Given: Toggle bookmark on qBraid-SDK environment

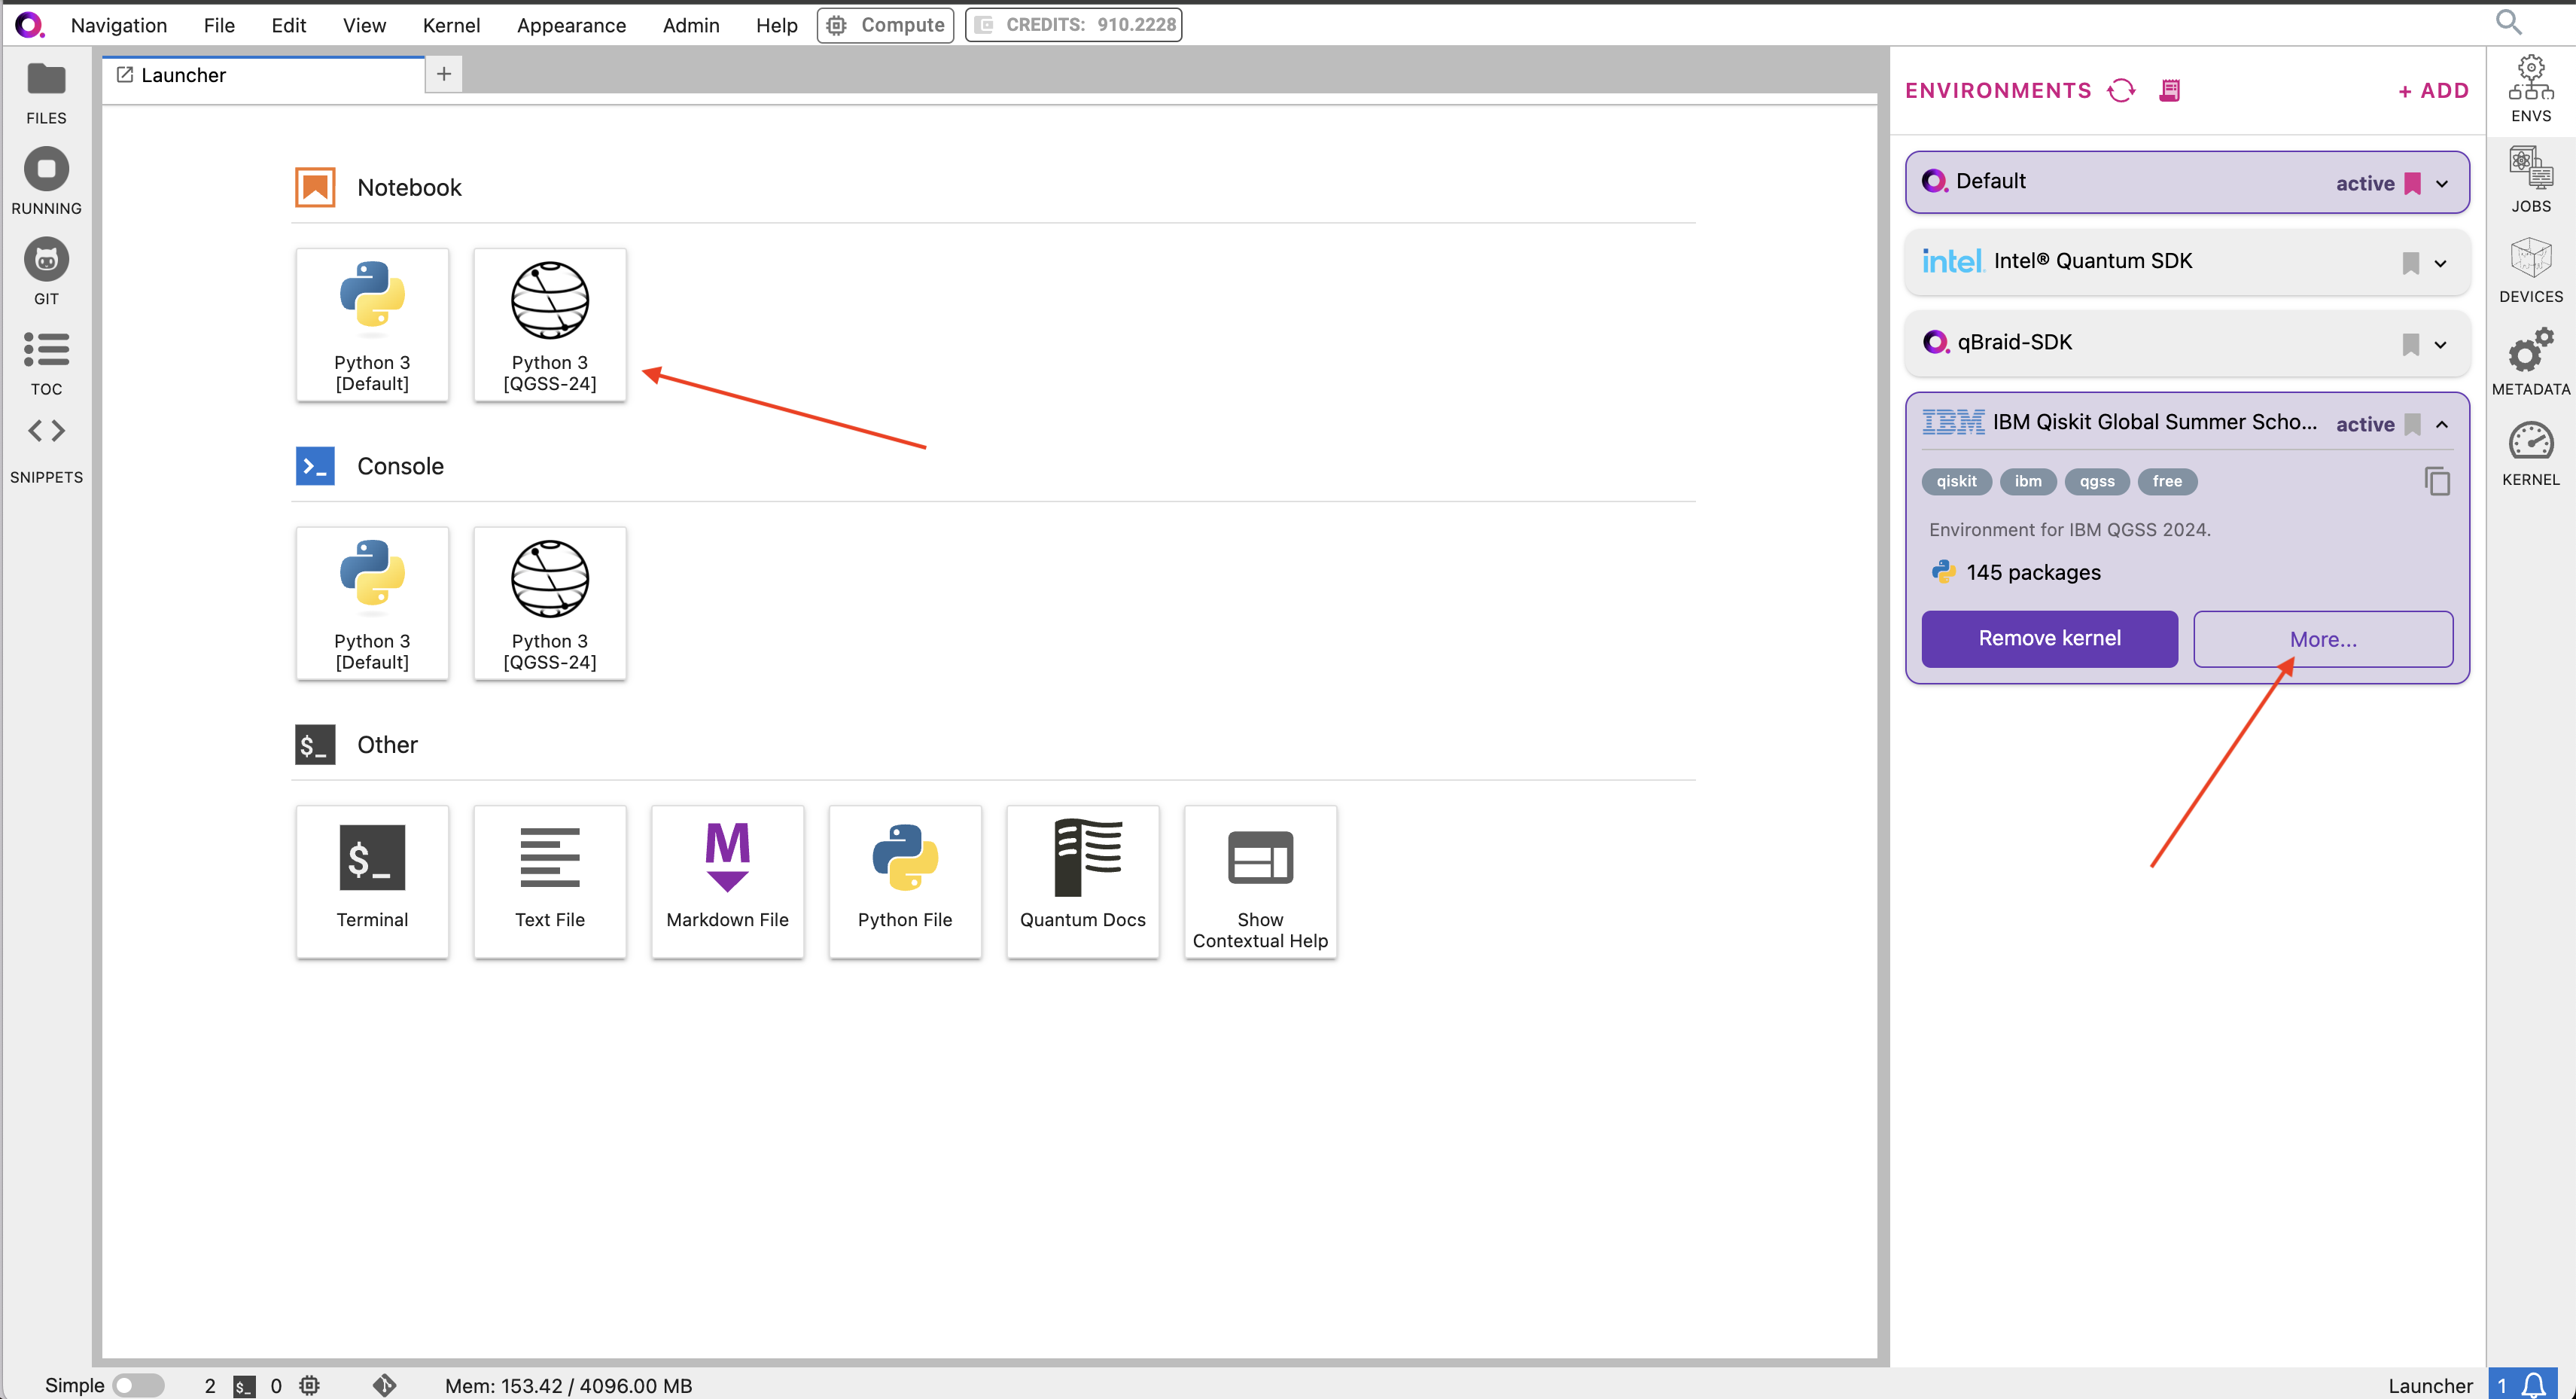Looking at the screenshot, I should [x=2411, y=344].
